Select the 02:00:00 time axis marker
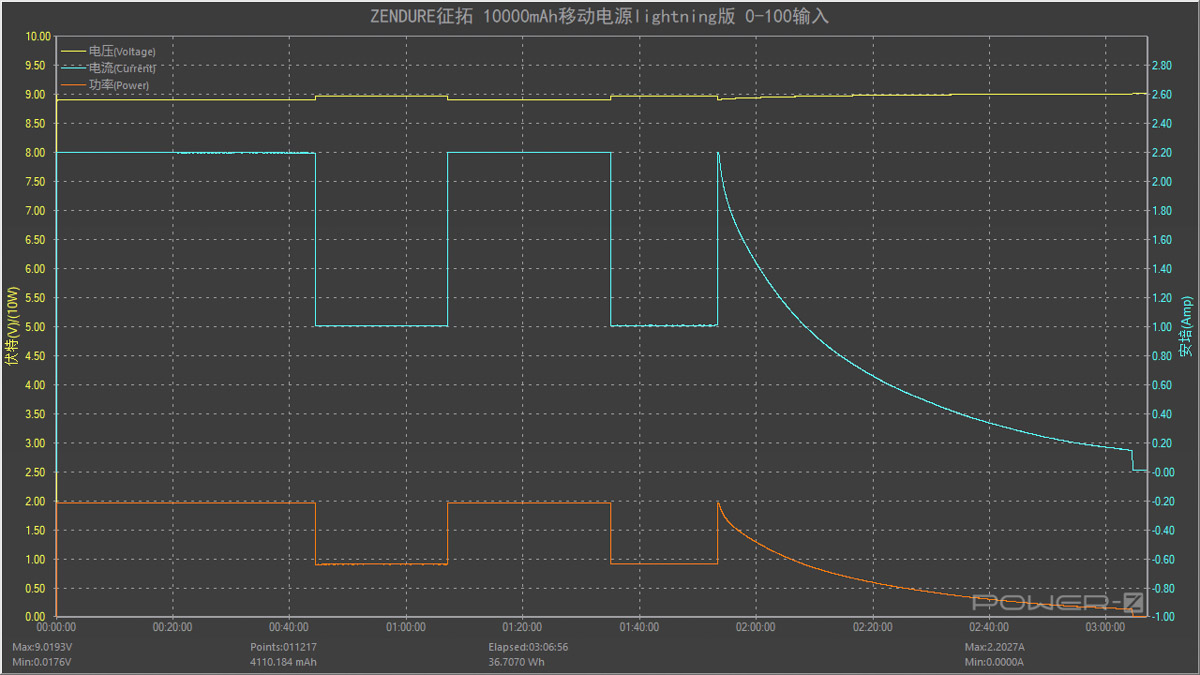Viewport: 1200px width, 675px height. 755,628
